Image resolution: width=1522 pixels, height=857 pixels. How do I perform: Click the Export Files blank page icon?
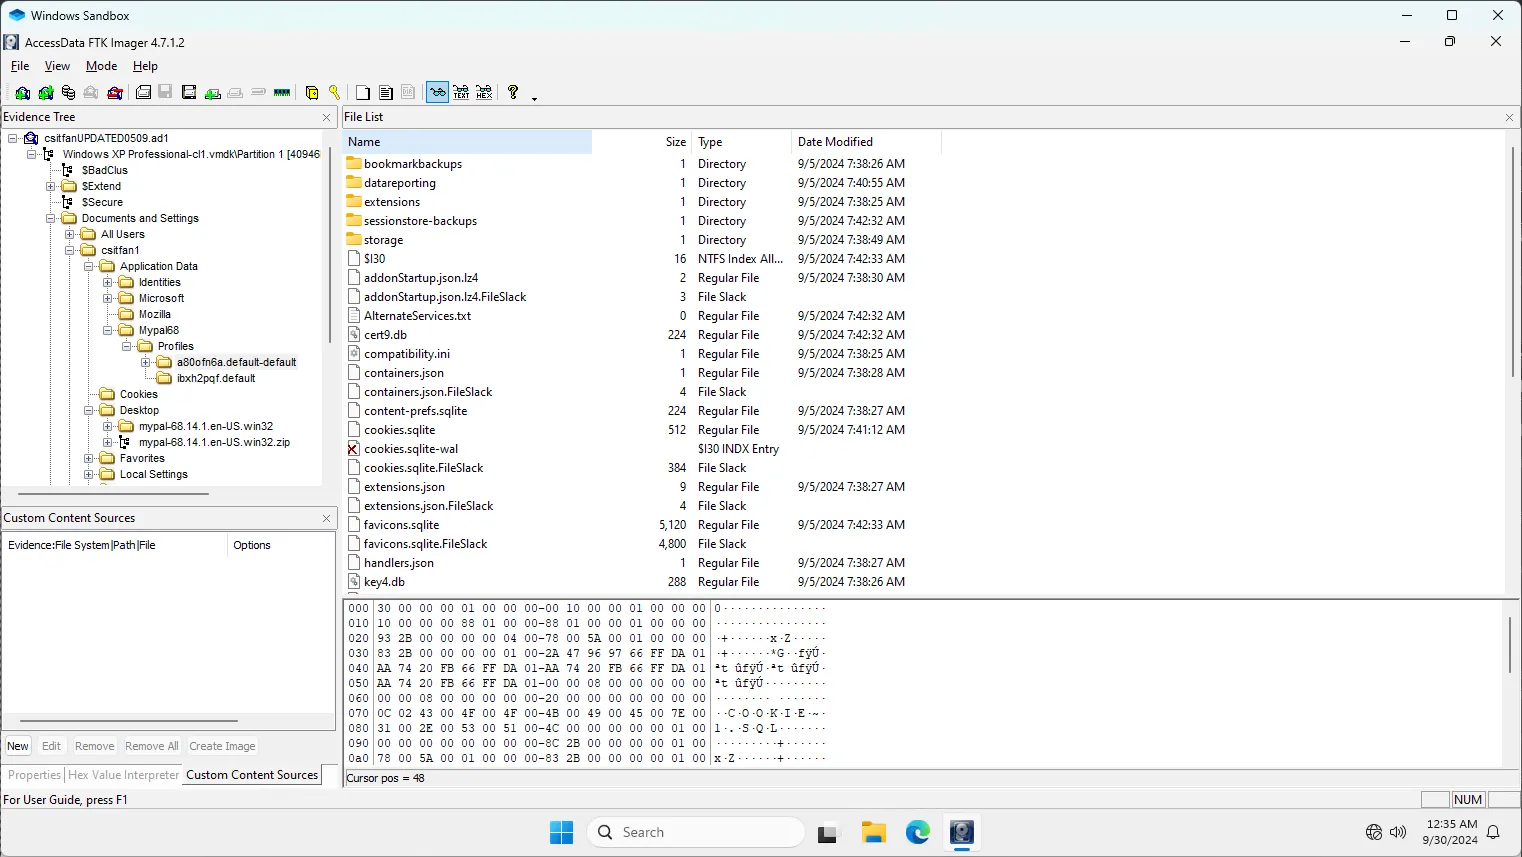[x=363, y=93]
